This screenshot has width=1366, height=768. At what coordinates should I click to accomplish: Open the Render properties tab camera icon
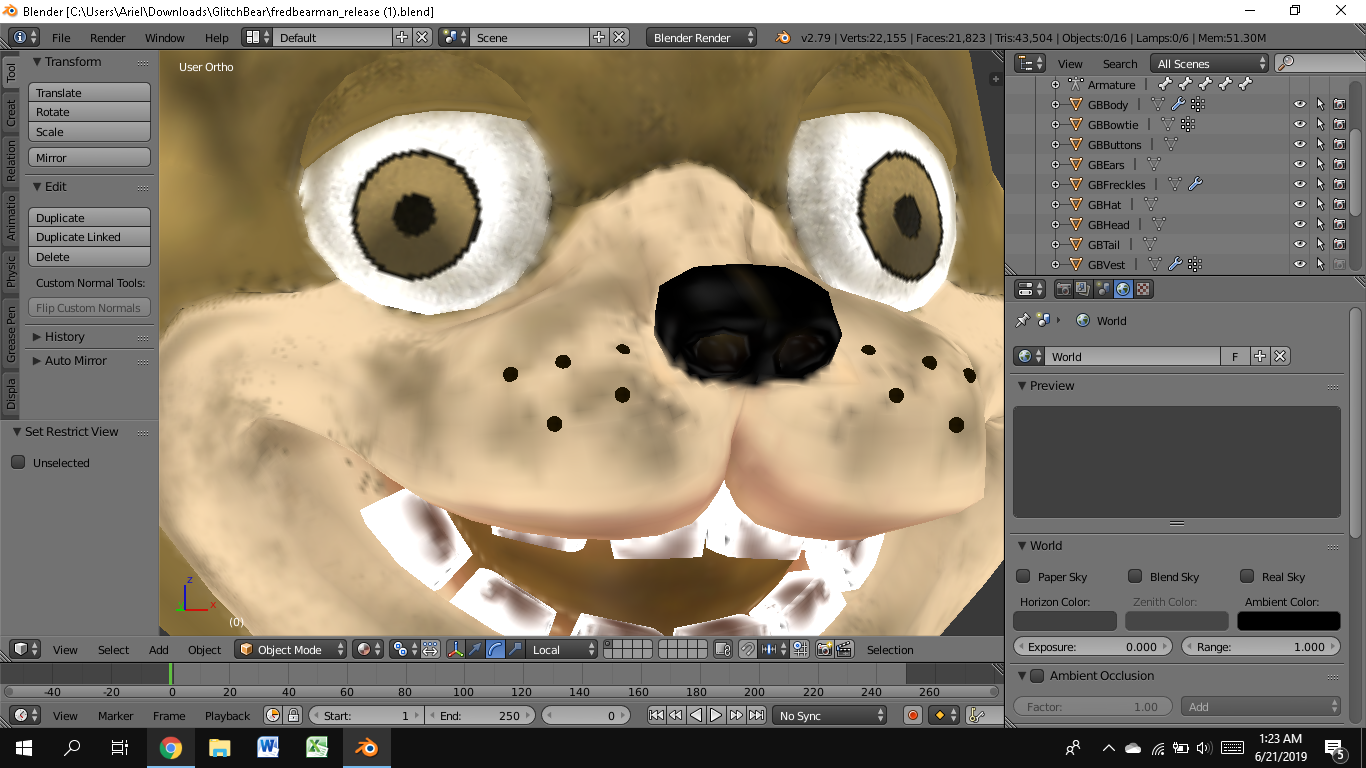1064,289
